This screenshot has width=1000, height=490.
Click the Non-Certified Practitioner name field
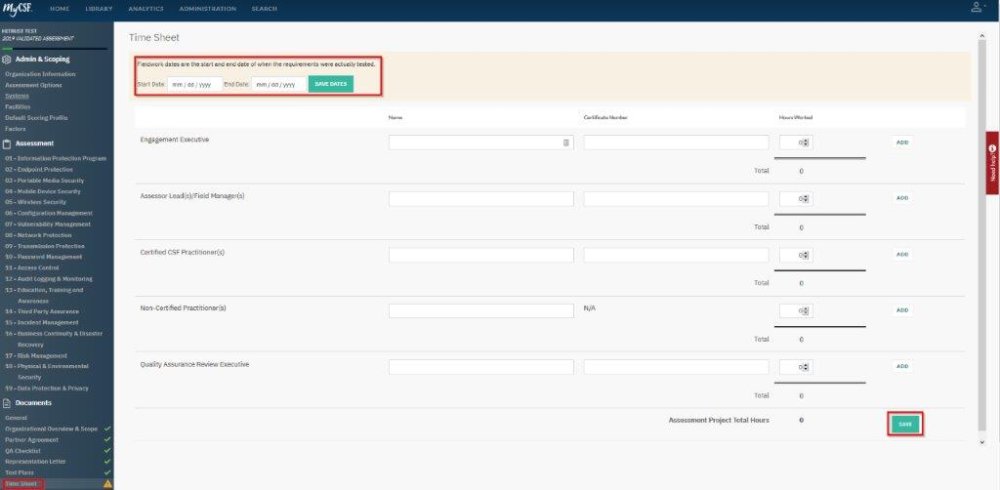(x=481, y=311)
